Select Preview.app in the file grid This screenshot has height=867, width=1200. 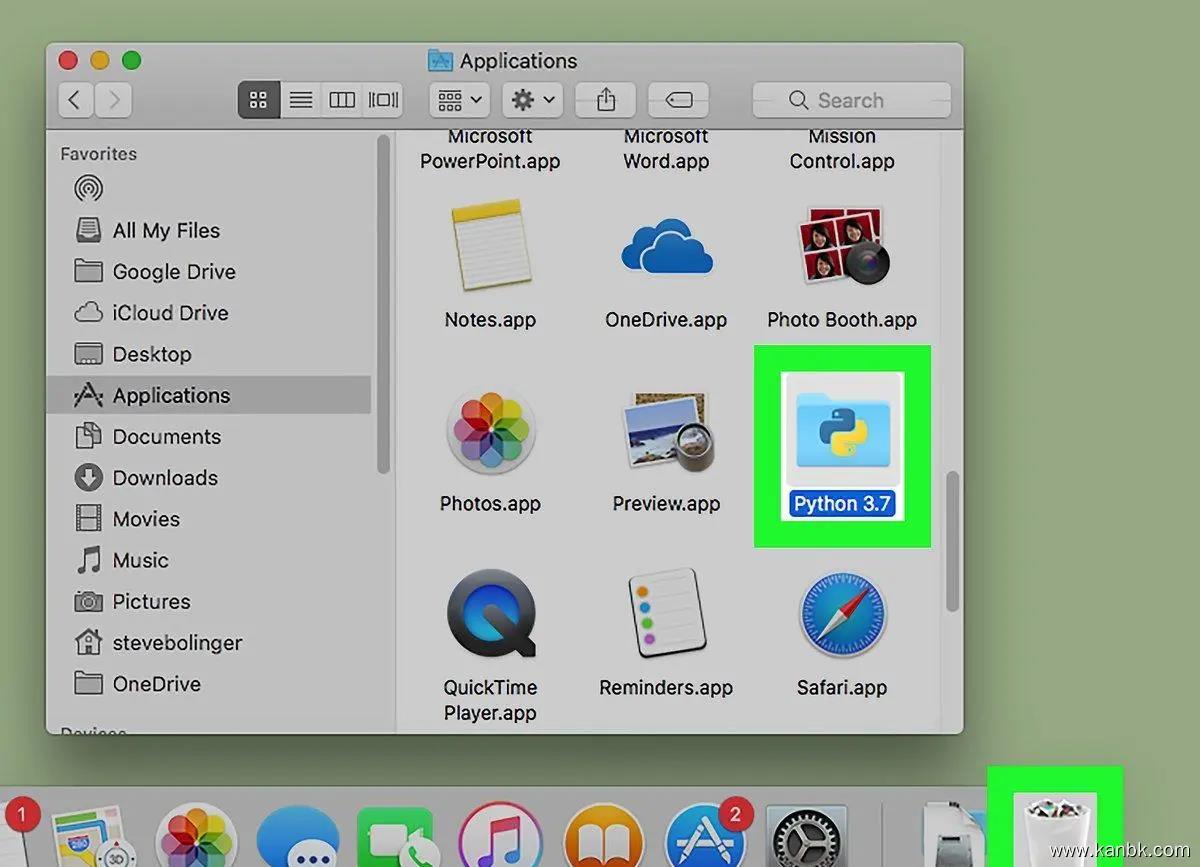coord(666,431)
